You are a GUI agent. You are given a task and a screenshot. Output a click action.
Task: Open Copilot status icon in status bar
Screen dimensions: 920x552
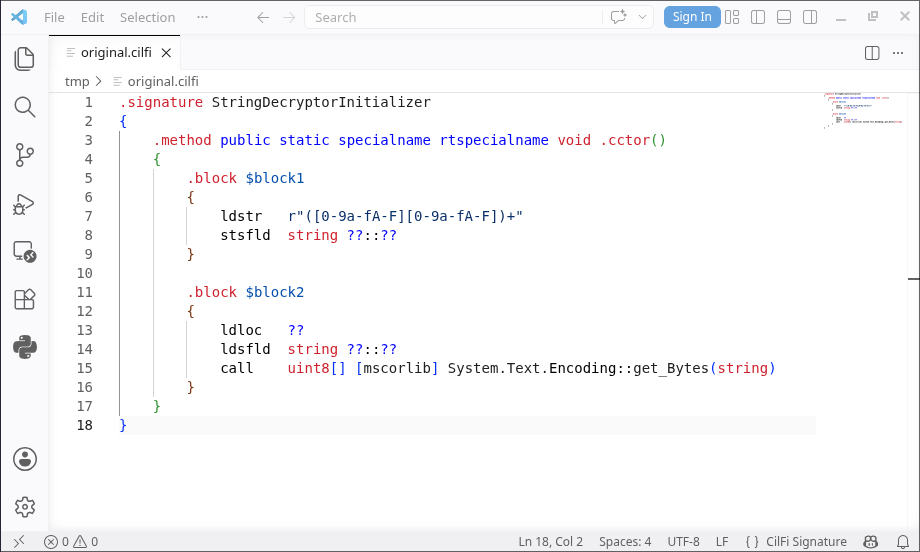(871, 541)
